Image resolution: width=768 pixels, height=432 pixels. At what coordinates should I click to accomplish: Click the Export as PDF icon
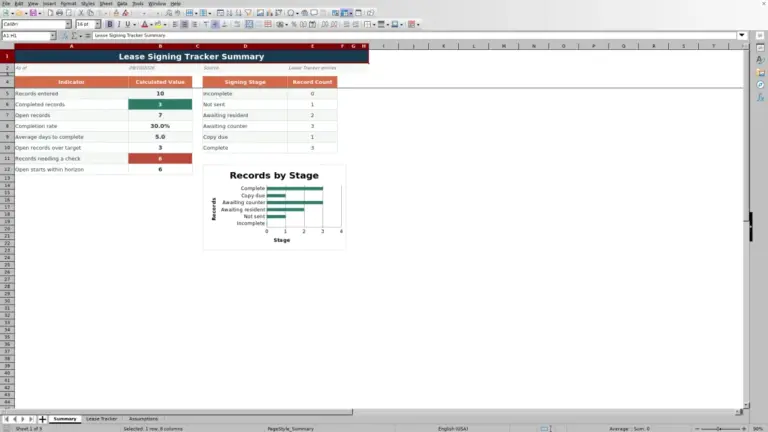pyautogui.click(x=50, y=13)
